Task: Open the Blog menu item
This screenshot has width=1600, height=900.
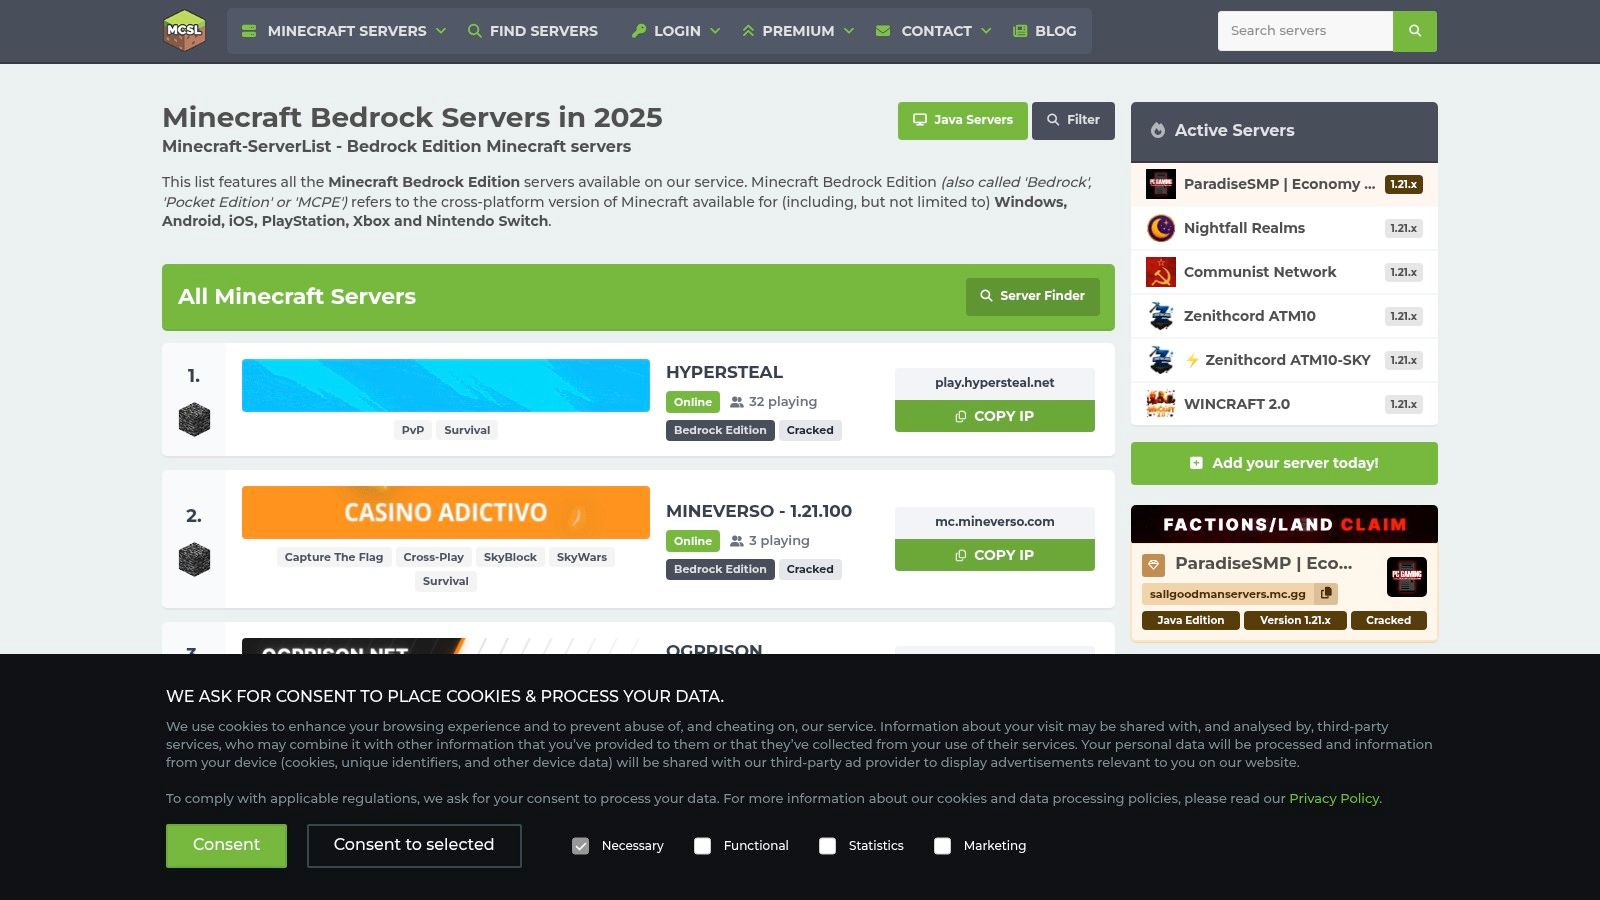Action: coord(1044,31)
